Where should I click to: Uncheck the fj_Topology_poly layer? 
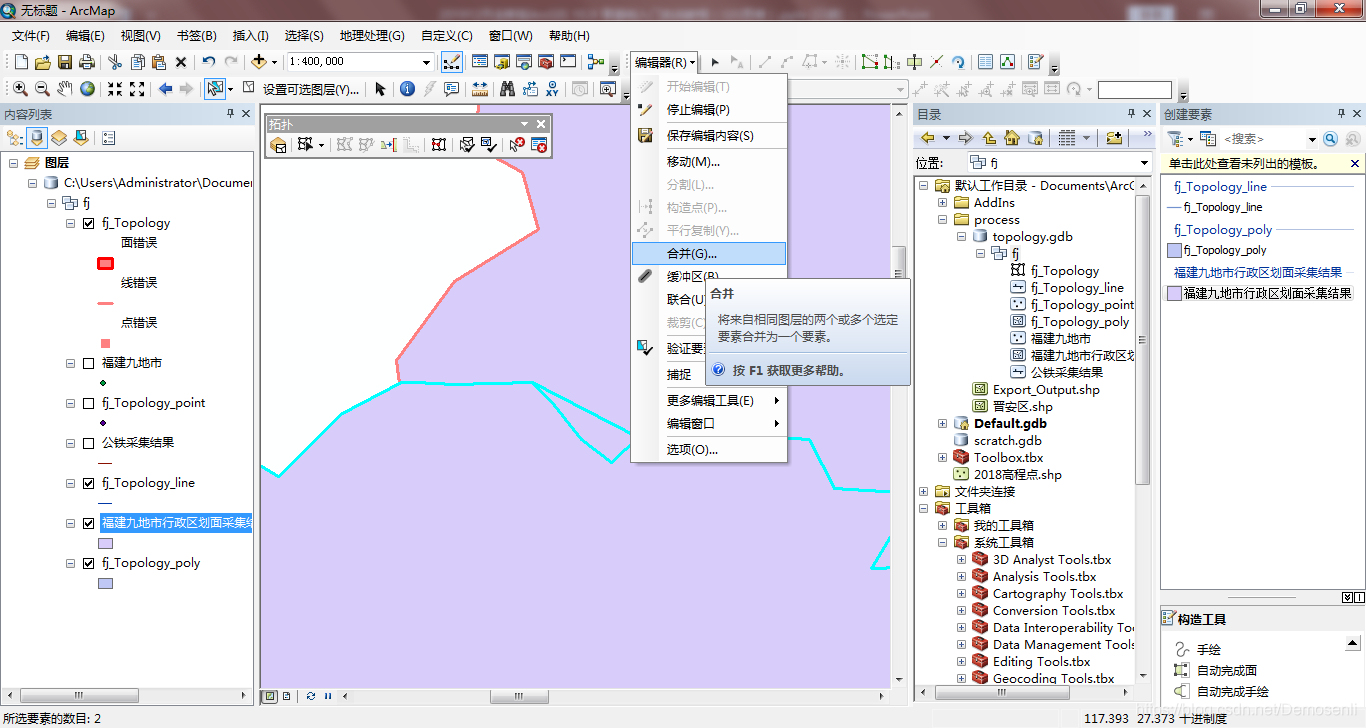(89, 563)
